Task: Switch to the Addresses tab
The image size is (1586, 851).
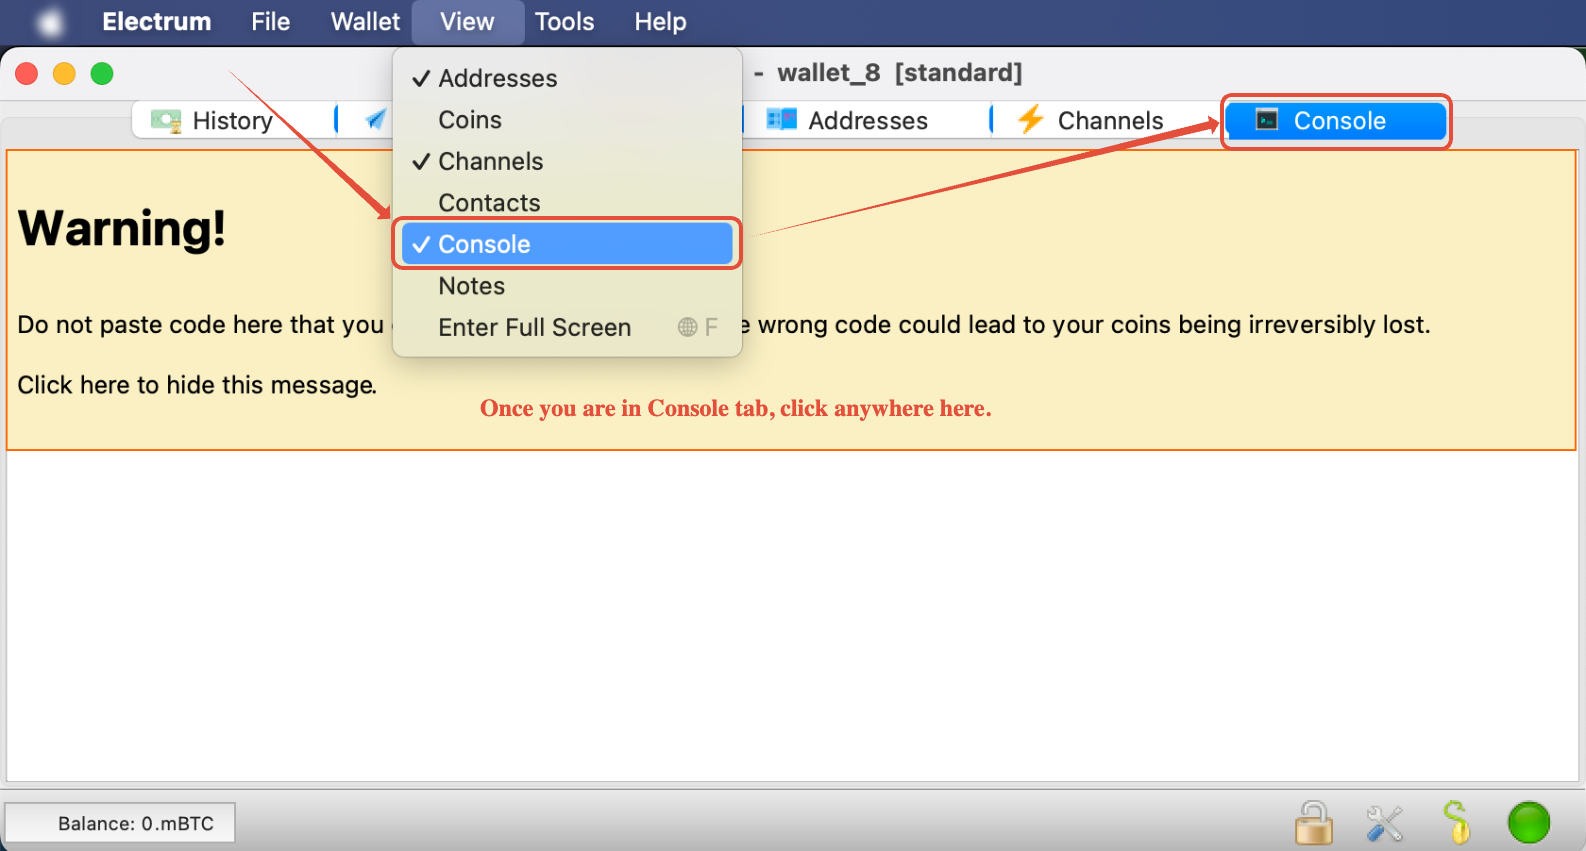Action: tap(866, 120)
